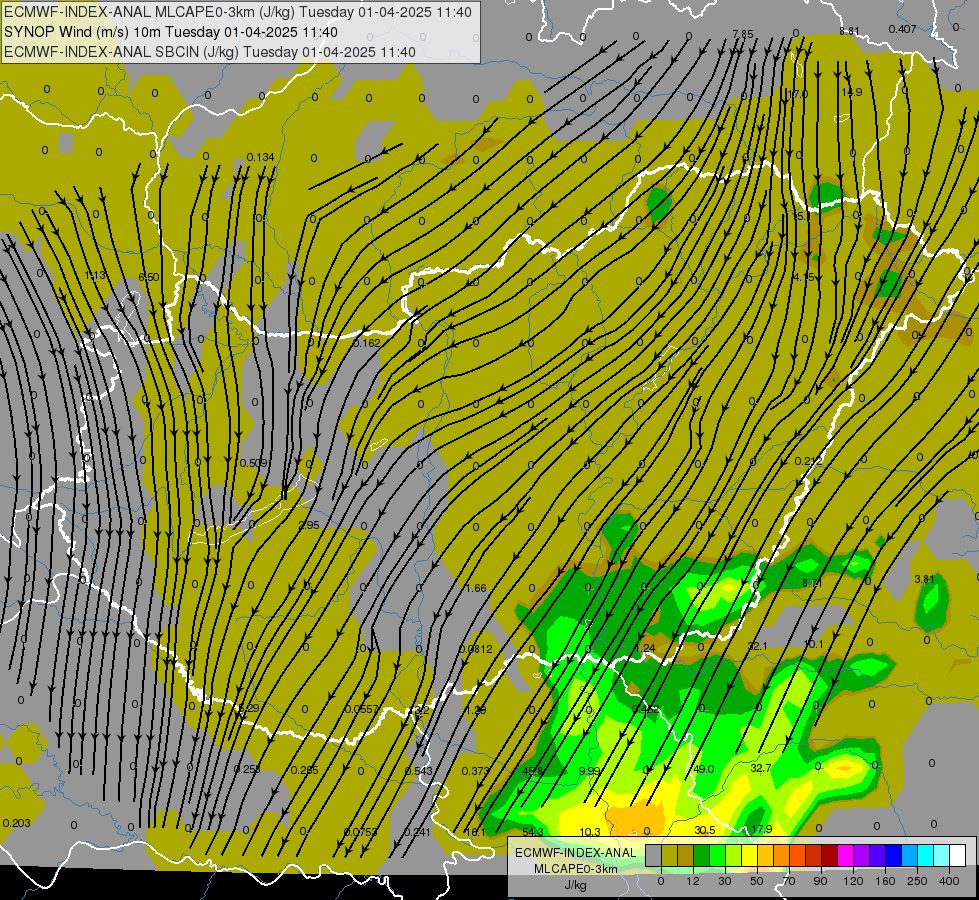This screenshot has width=979, height=900.
Task: Click the map value 0.241
Action: tap(418, 832)
